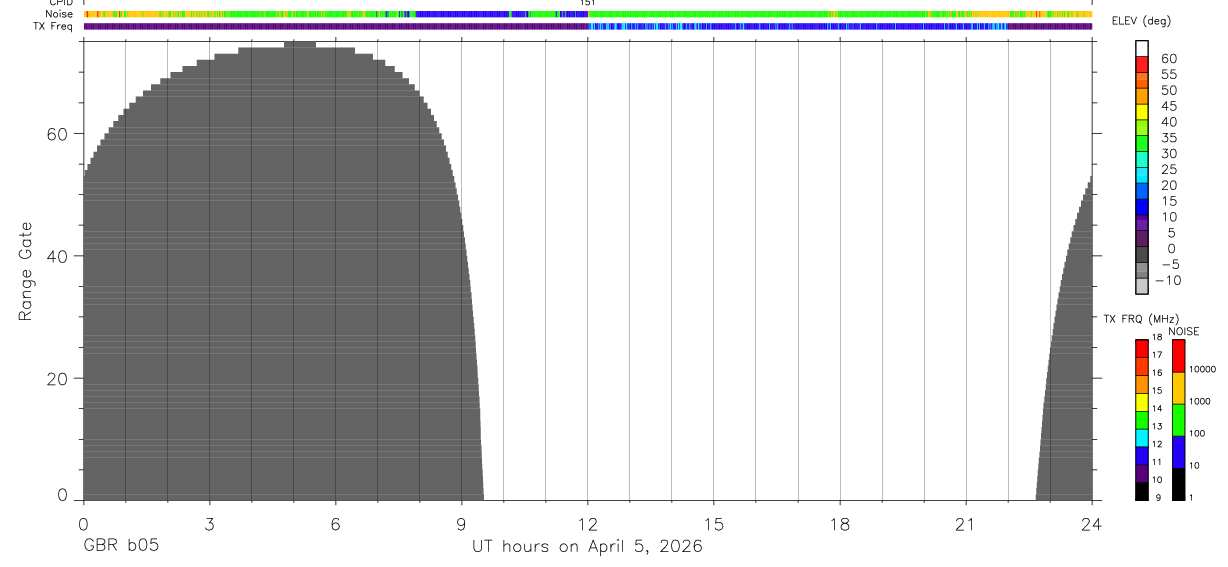Click the '9' tick on the UT hours axis

pyautogui.click(x=461, y=524)
